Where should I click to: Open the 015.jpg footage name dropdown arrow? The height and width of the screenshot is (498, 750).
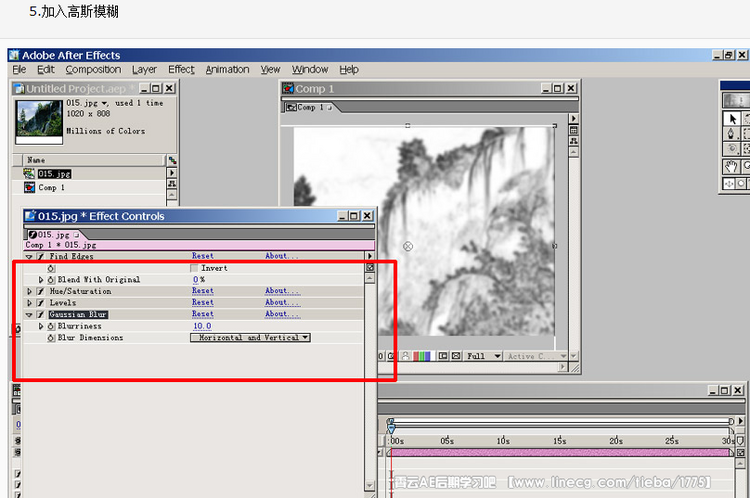(x=104, y=103)
